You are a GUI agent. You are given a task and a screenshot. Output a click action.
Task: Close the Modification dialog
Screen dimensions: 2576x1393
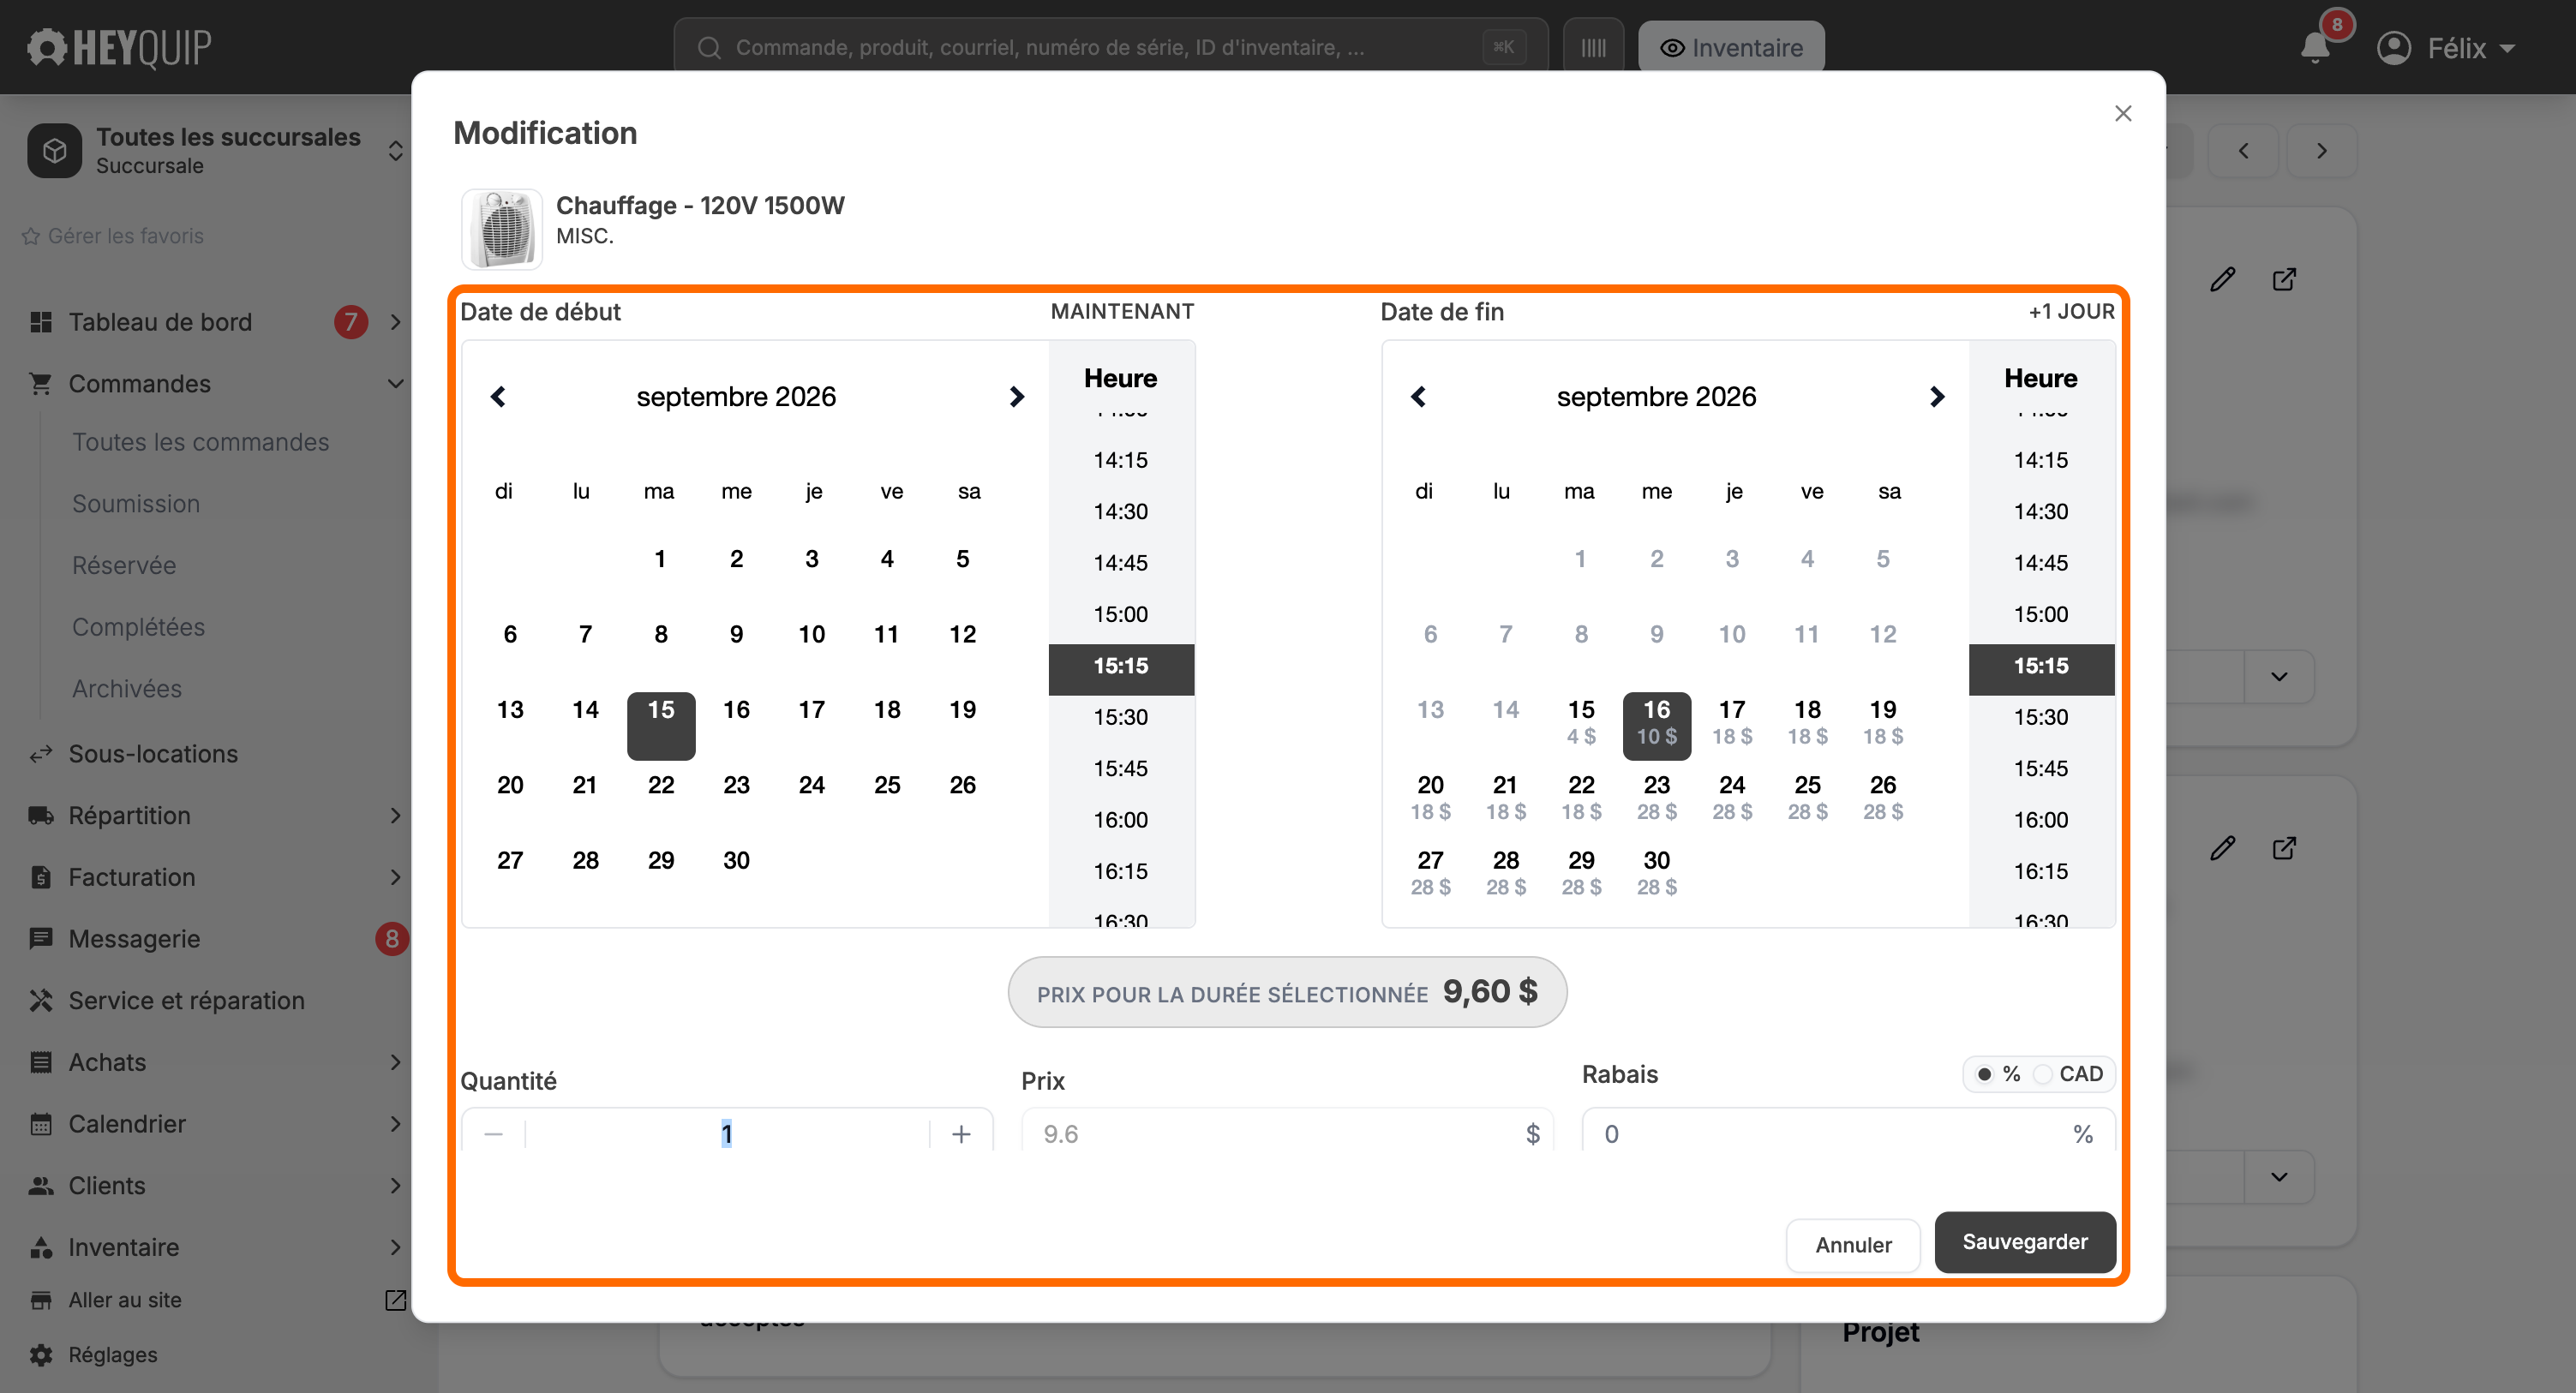click(x=2122, y=114)
